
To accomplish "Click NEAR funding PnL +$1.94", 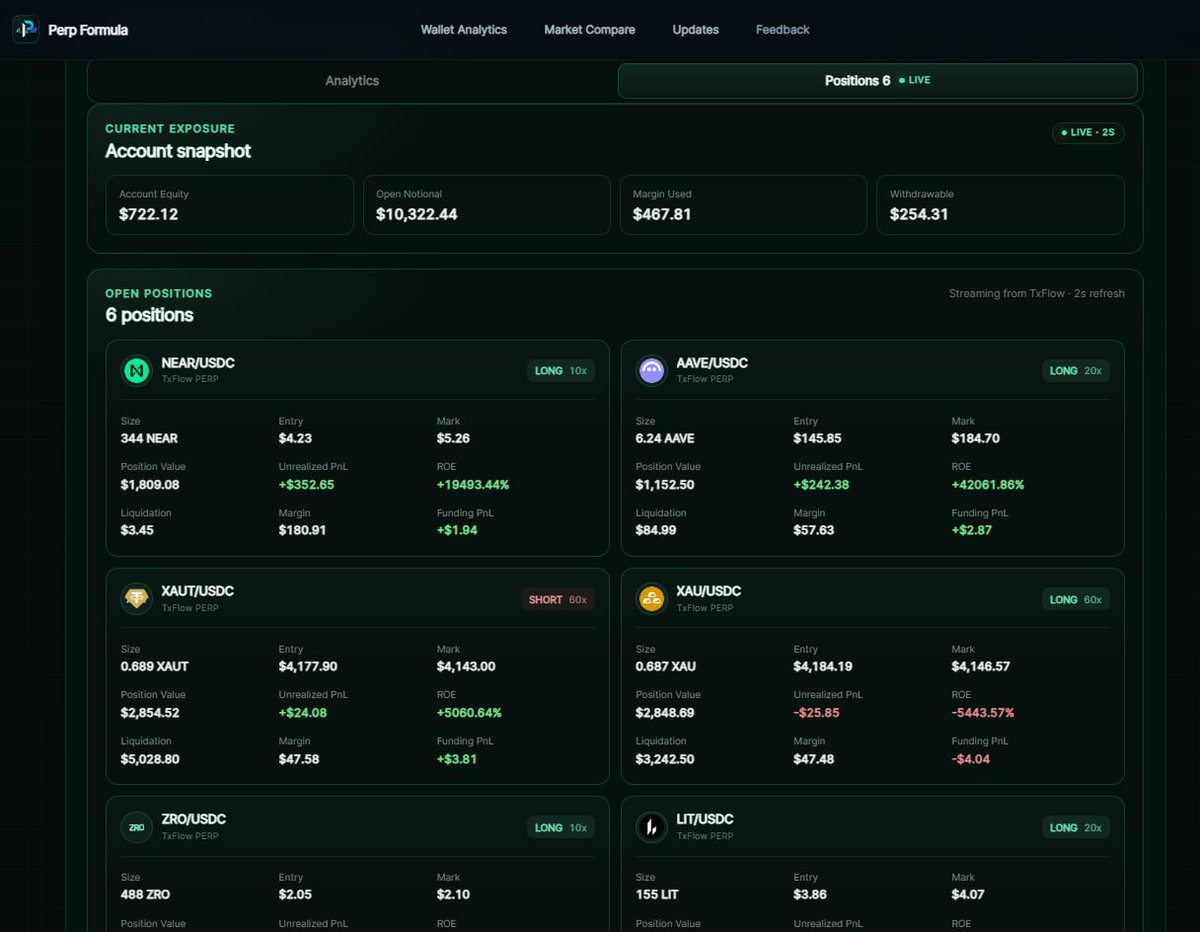I will [x=457, y=530].
